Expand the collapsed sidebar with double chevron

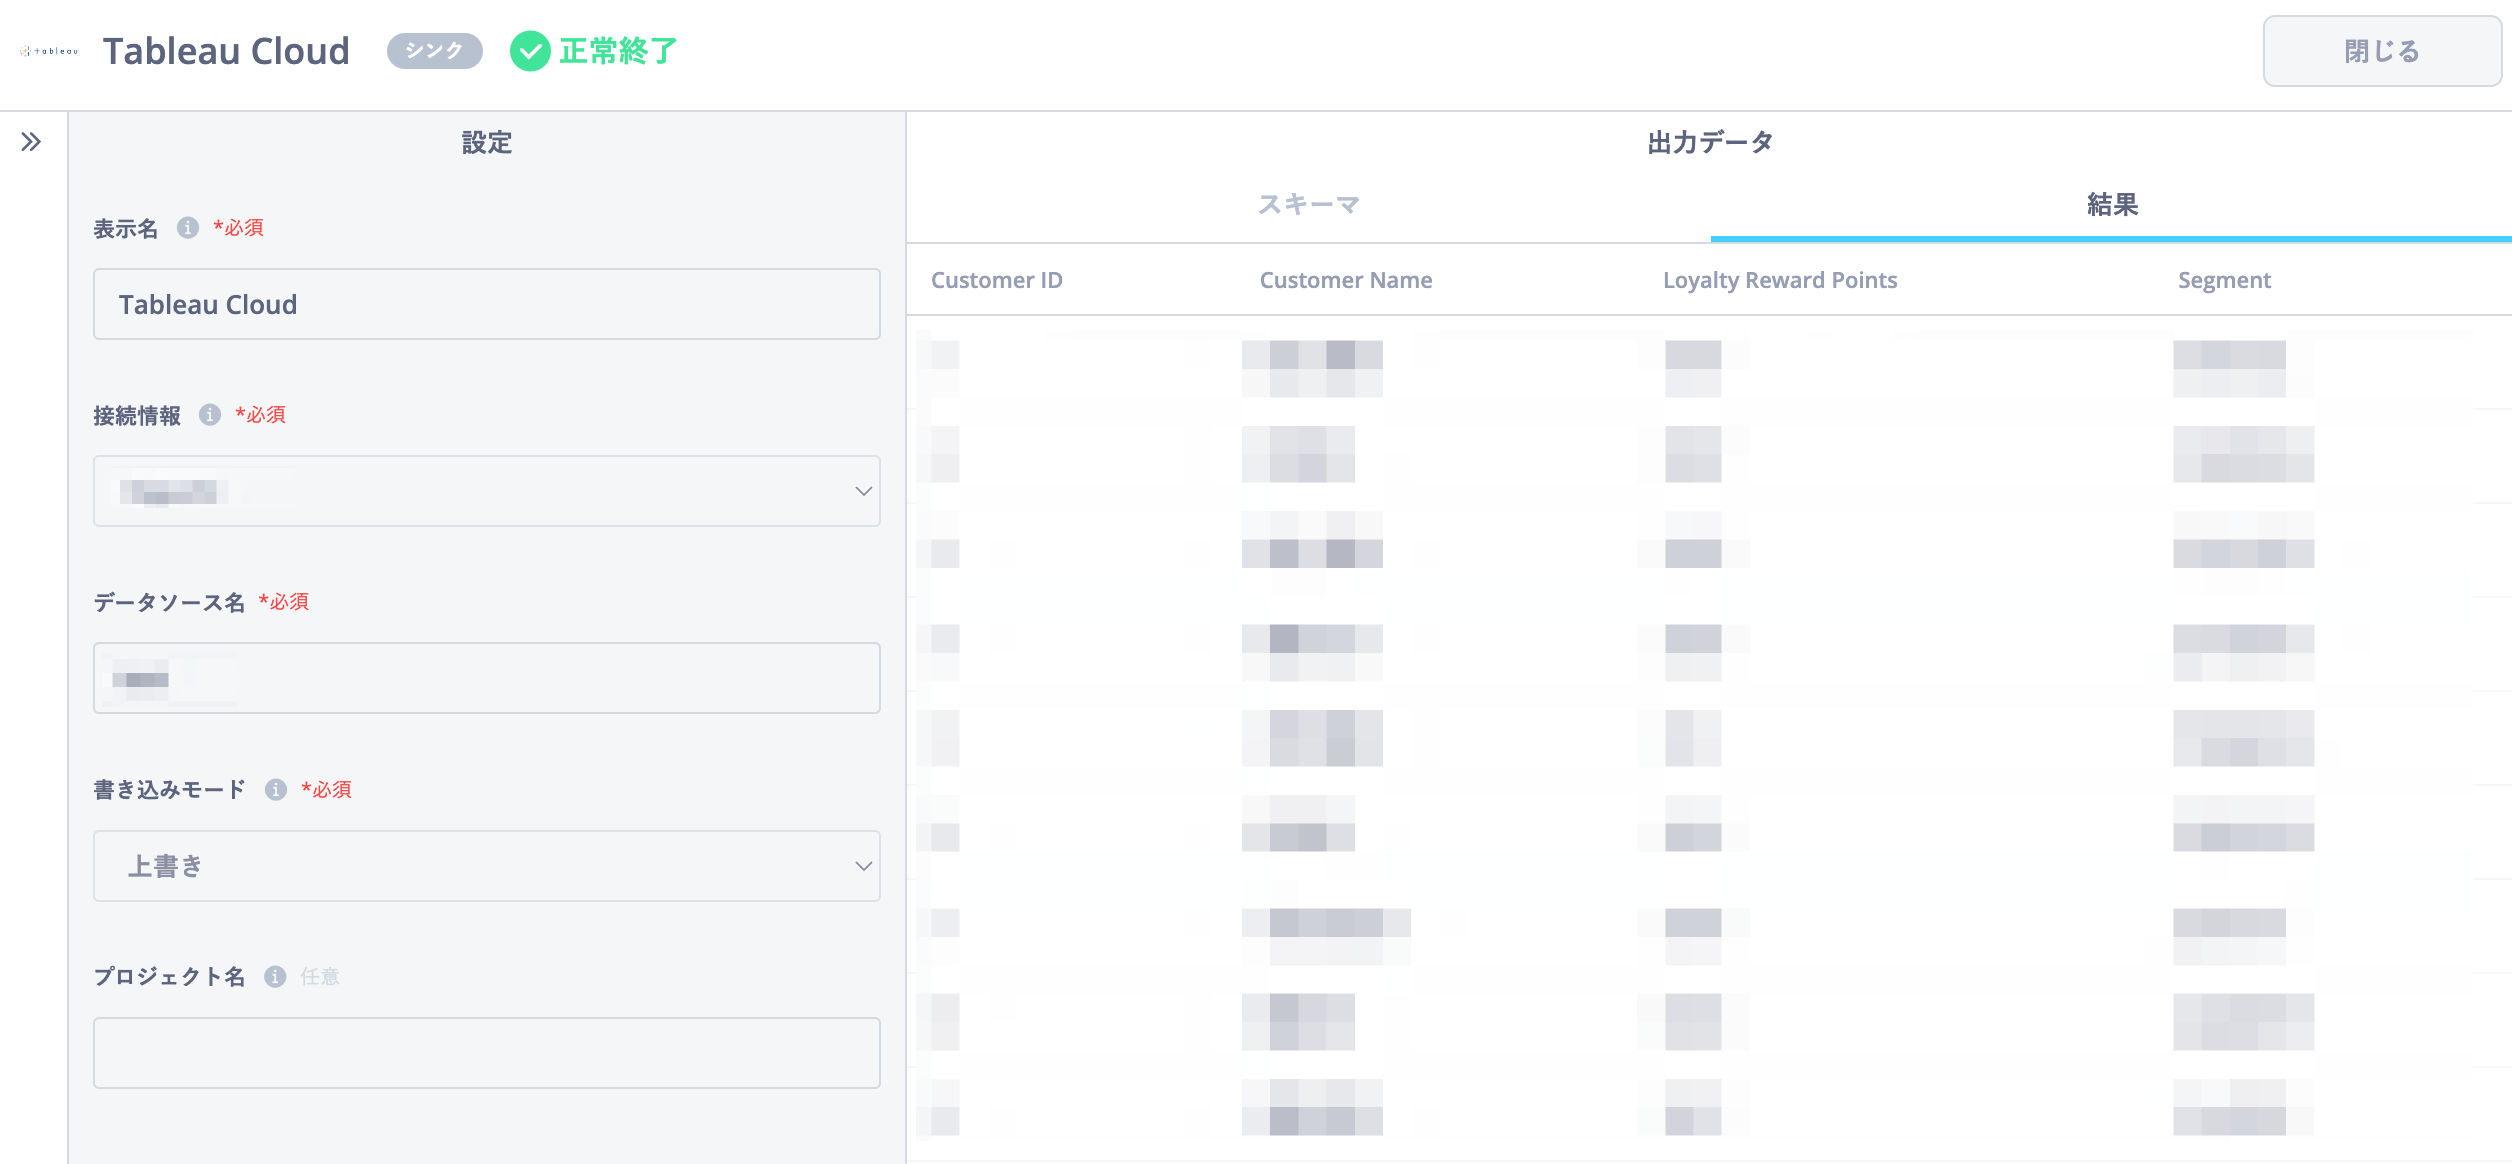tap(31, 142)
